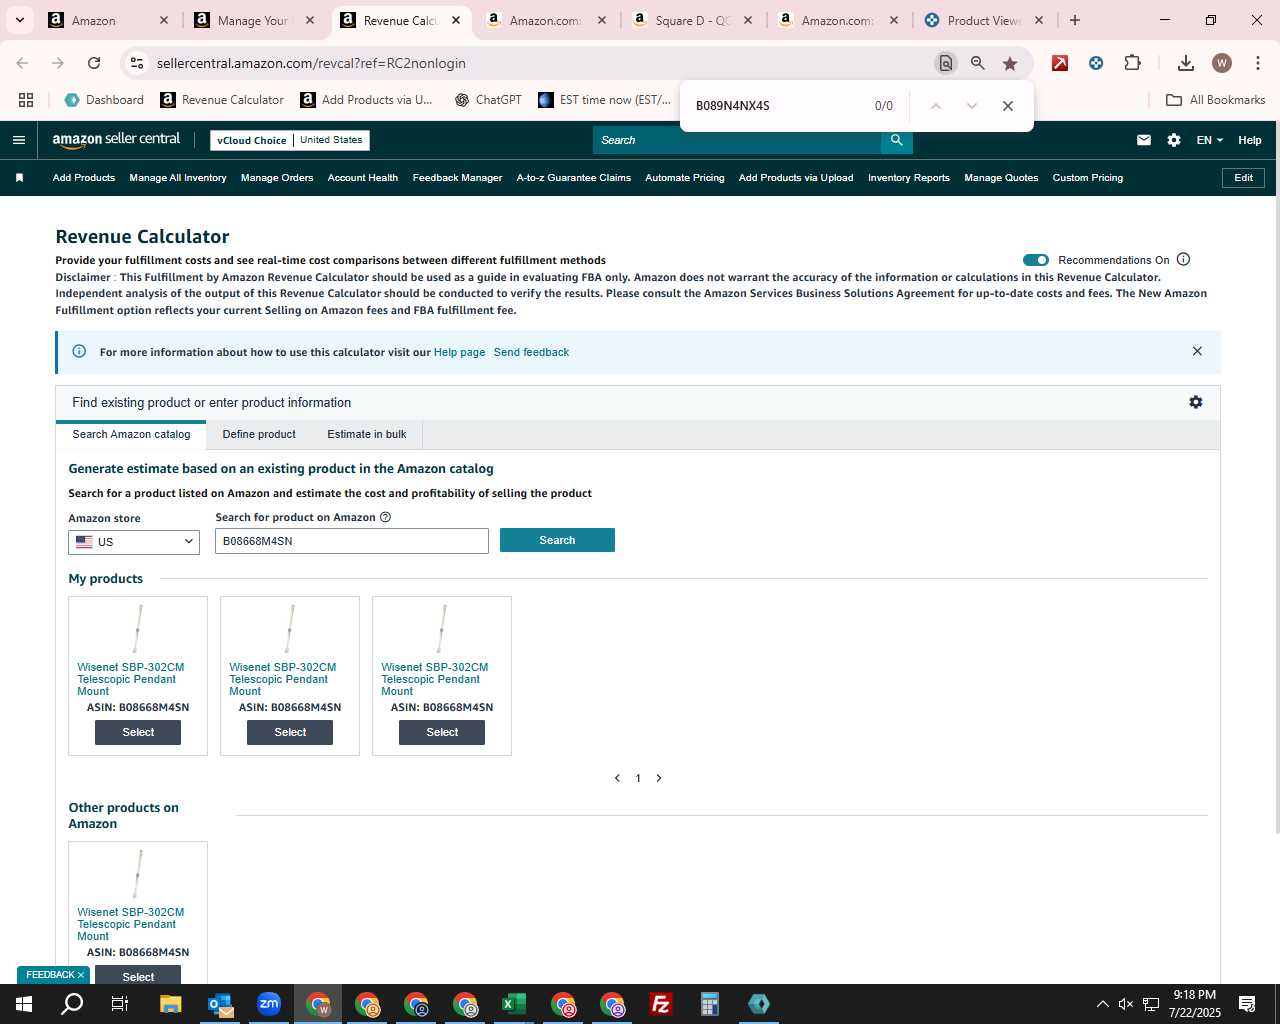Image resolution: width=1280 pixels, height=1024 pixels.
Task: Click the bookmark flag icon in nav bar
Action: pyautogui.click(x=19, y=178)
